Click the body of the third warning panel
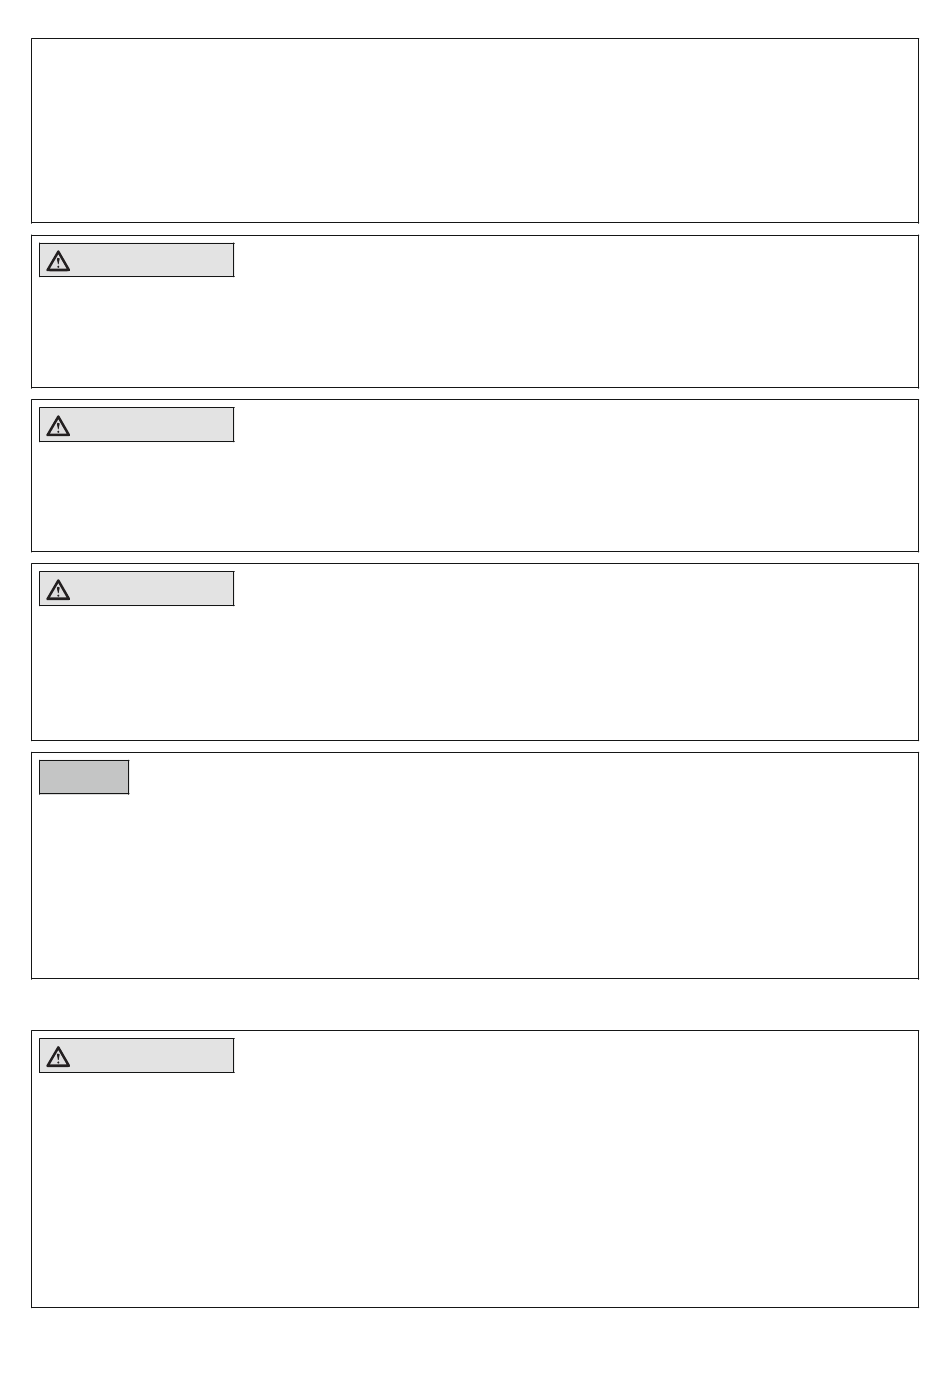 tap(475, 670)
